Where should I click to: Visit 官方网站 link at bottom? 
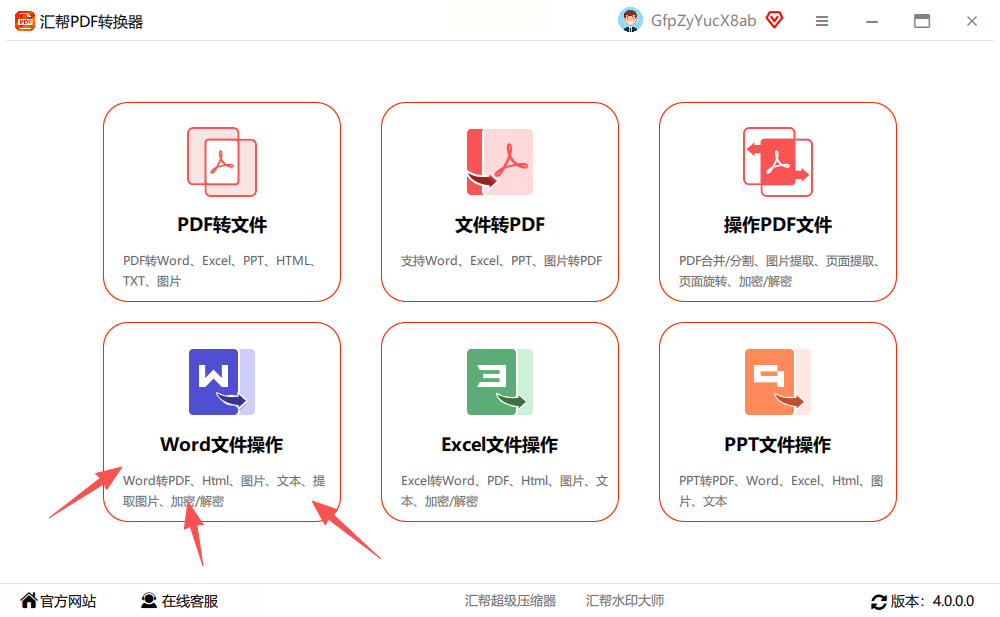pyautogui.click(x=58, y=601)
